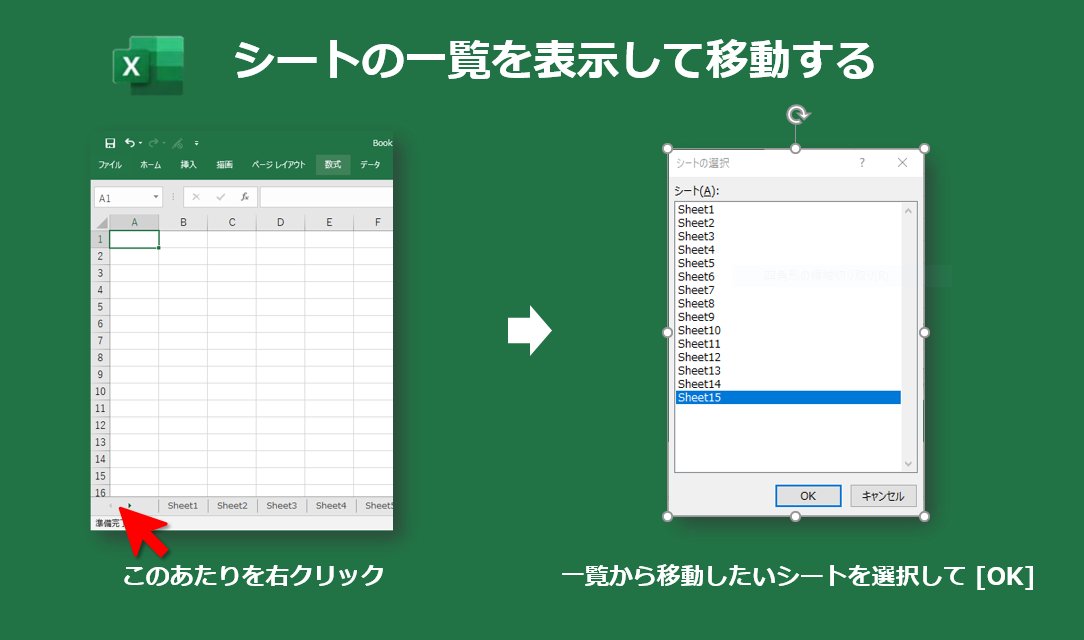Select Sheet14 in the sheet list
The image size is (1084, 640).
(x=788, y=384)
